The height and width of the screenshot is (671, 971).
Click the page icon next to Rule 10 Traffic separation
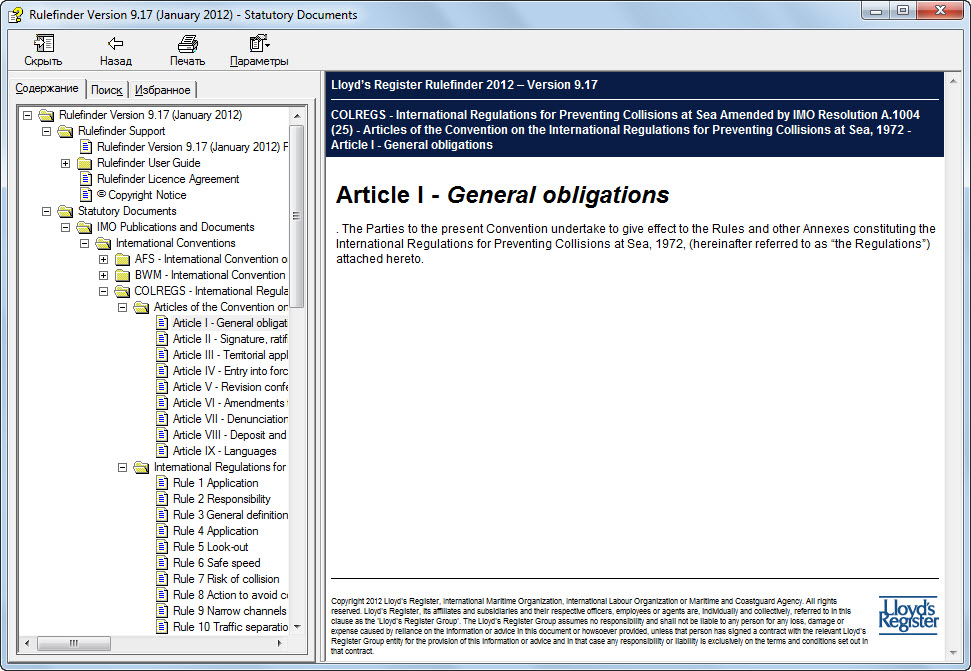pyautogui.click(x=162, y=627)
